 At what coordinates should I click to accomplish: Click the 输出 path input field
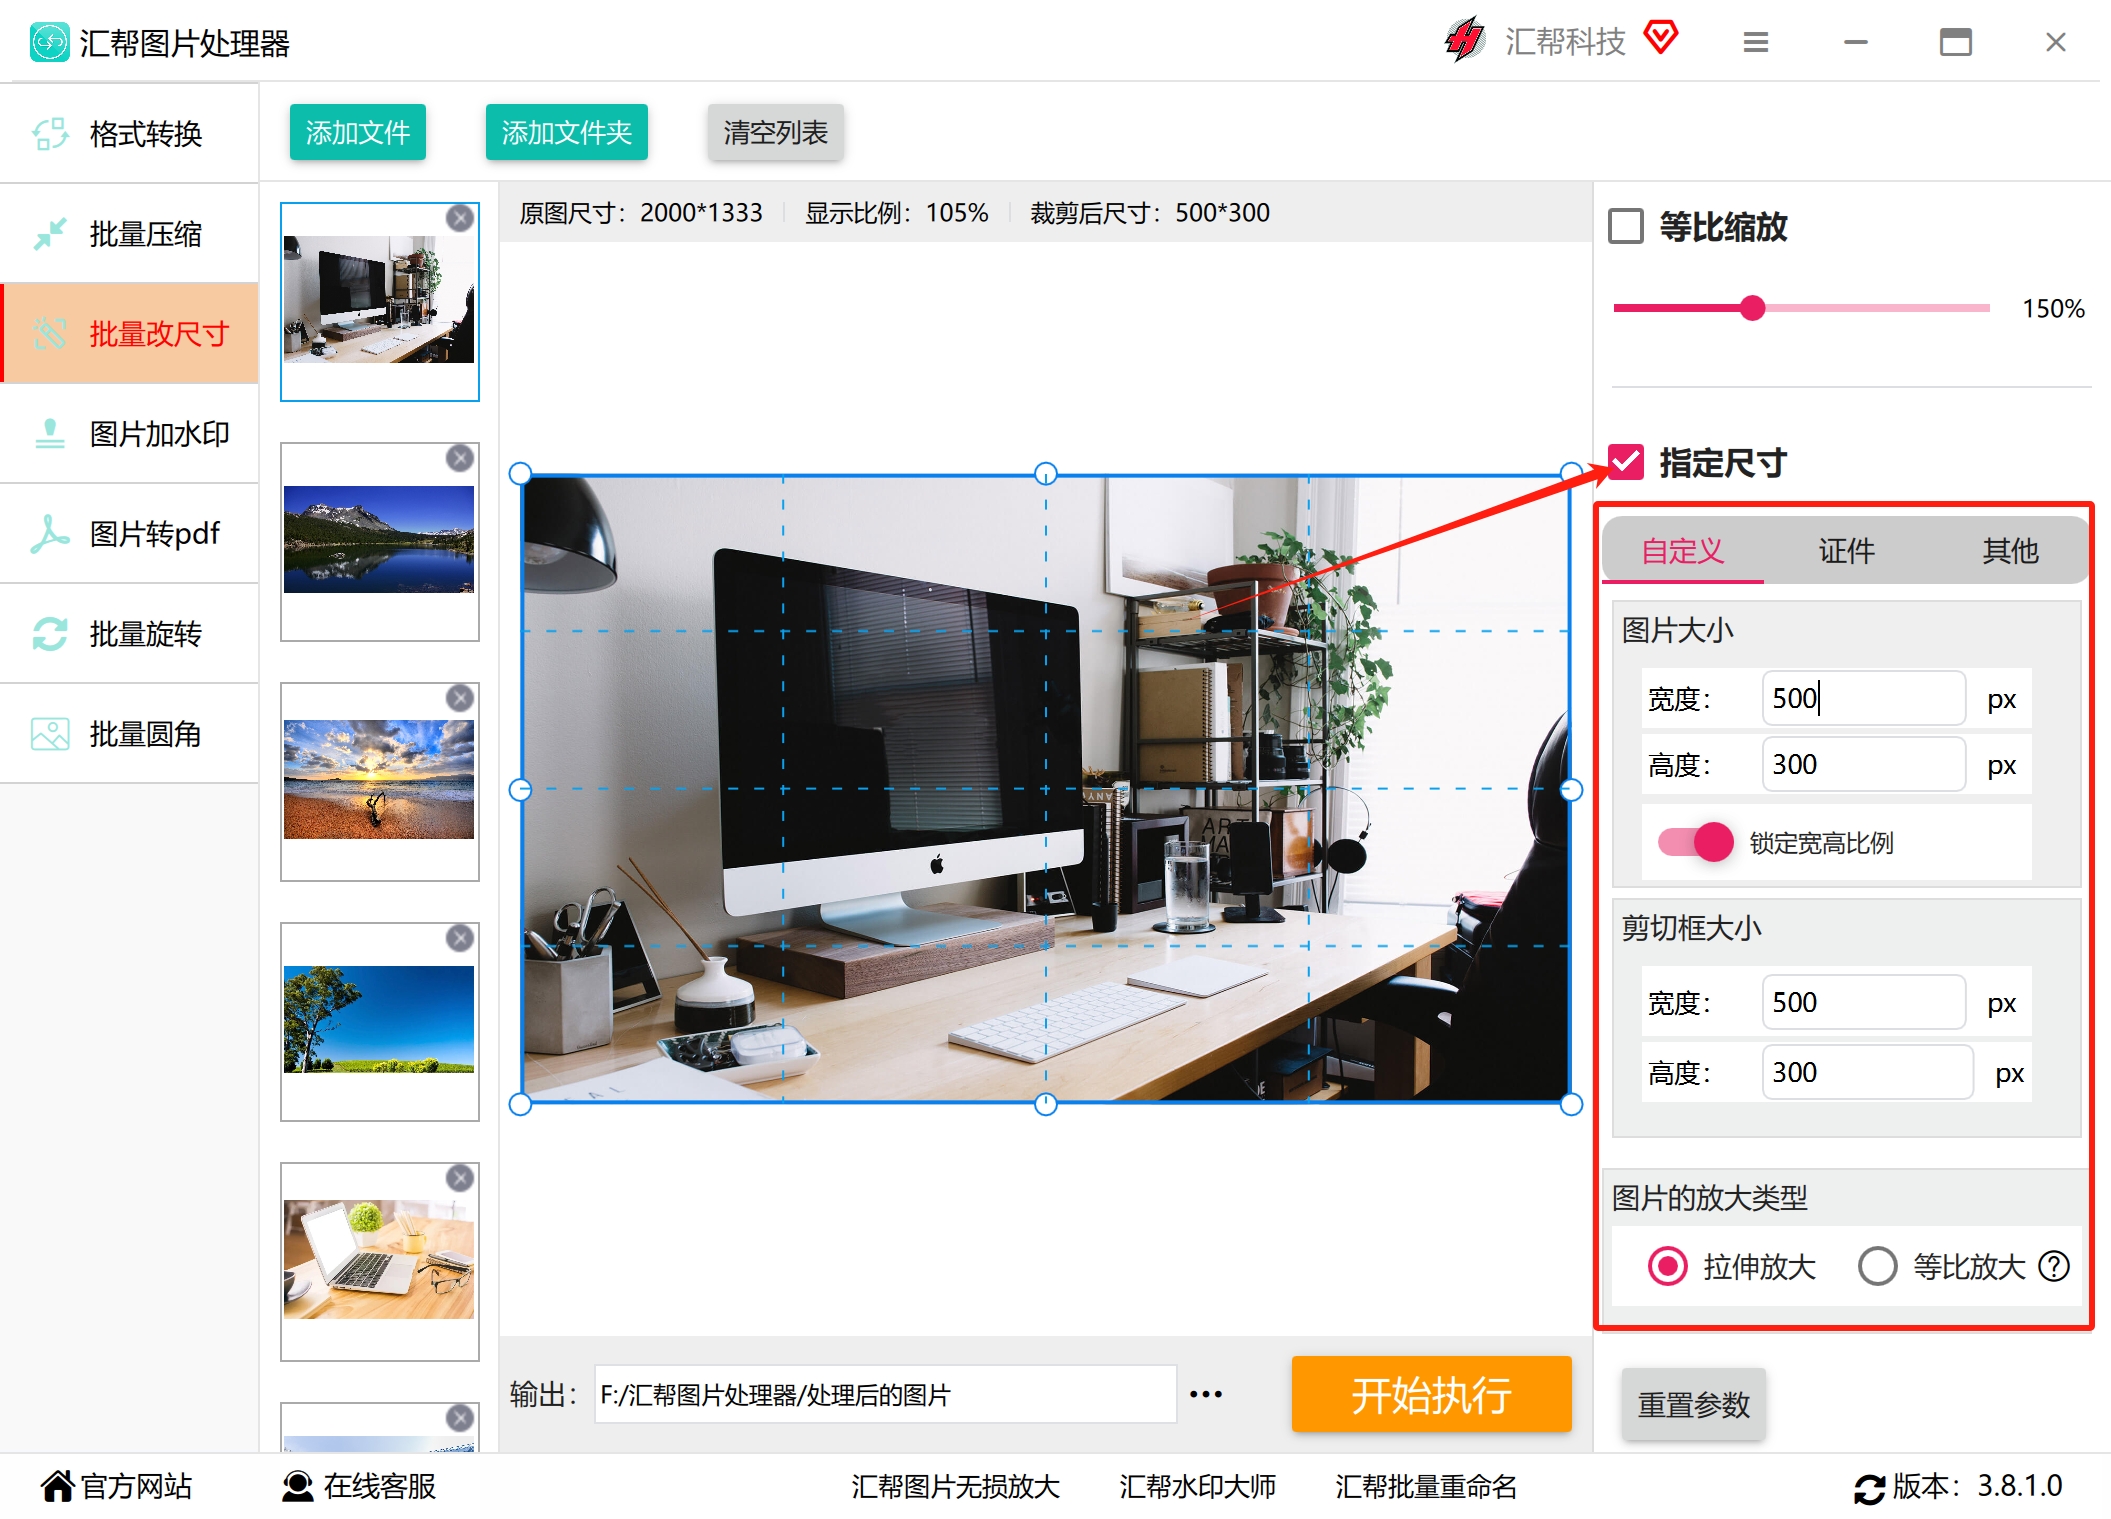[885, 1394]
